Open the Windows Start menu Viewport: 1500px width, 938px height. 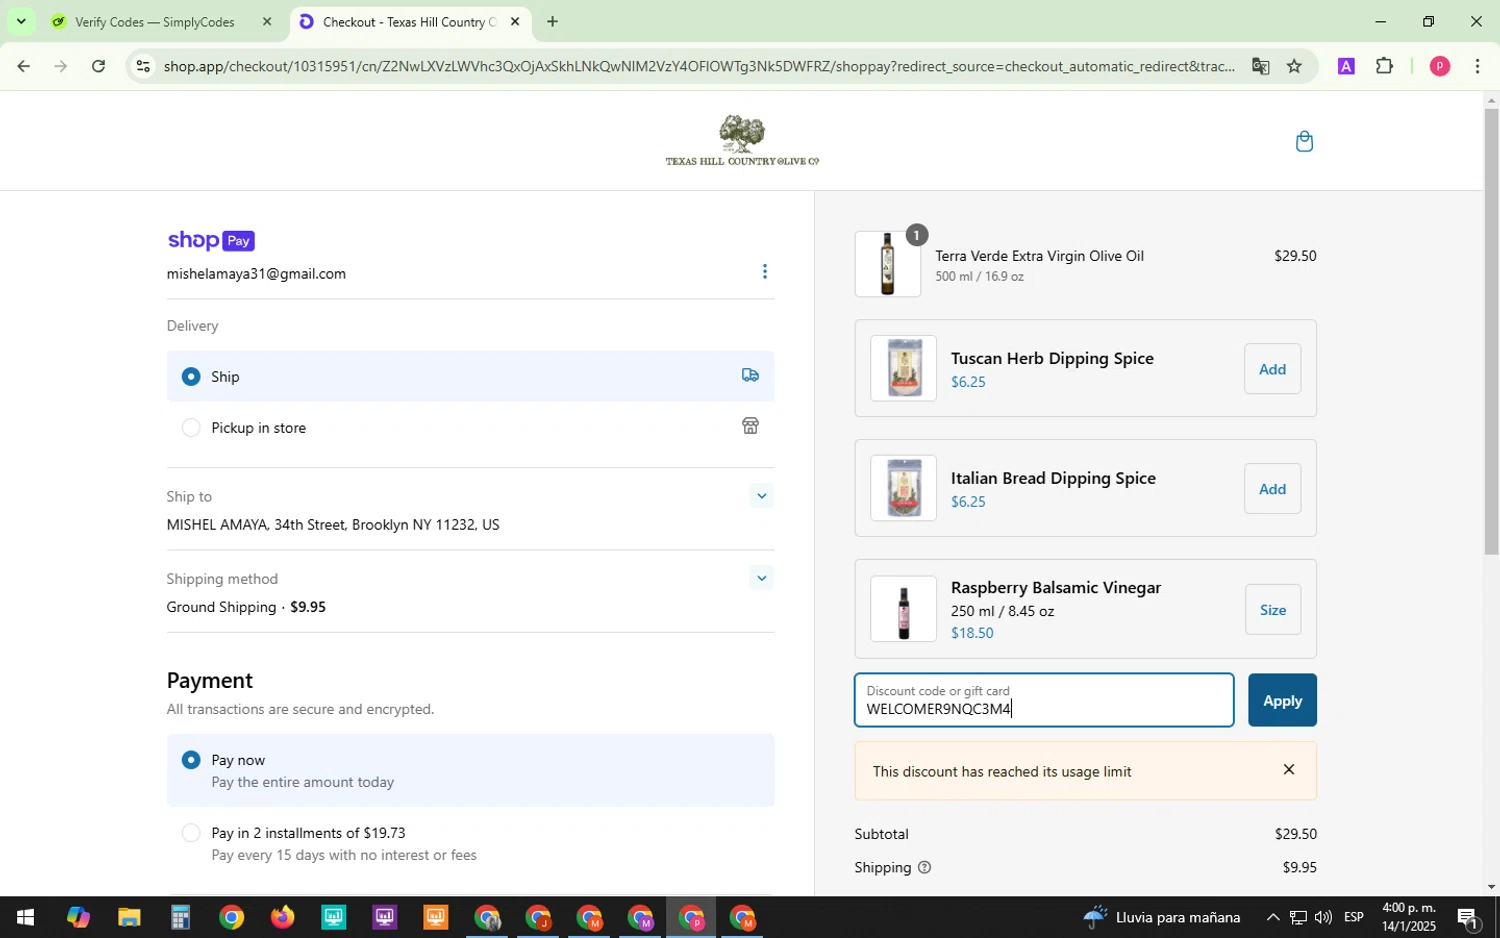coord(25,917)
